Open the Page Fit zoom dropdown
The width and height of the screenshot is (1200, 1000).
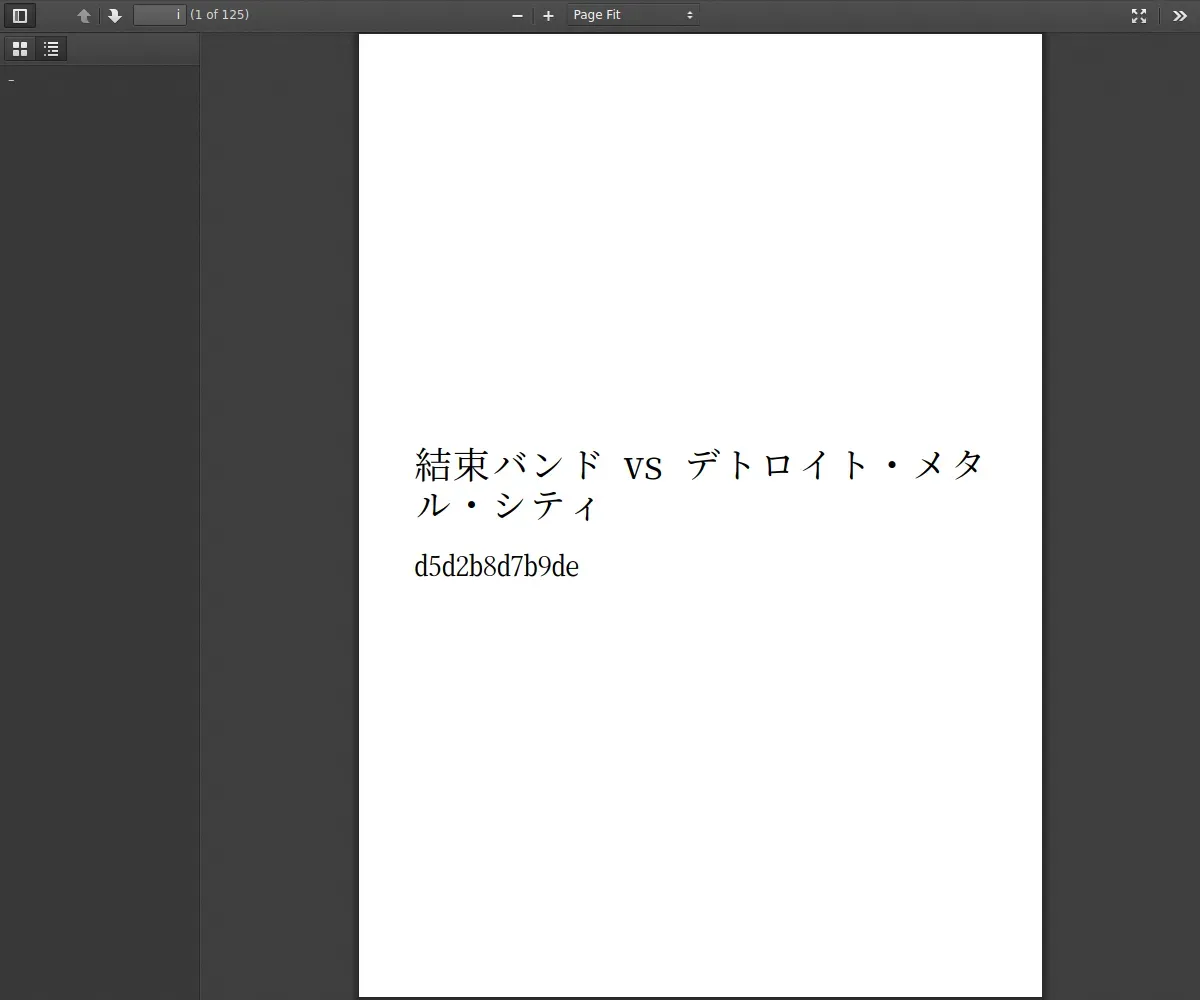[633, 15]
